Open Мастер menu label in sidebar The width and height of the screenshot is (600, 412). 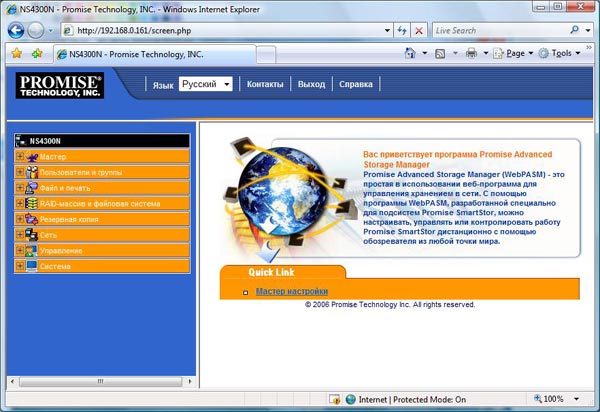coord(53,157)
